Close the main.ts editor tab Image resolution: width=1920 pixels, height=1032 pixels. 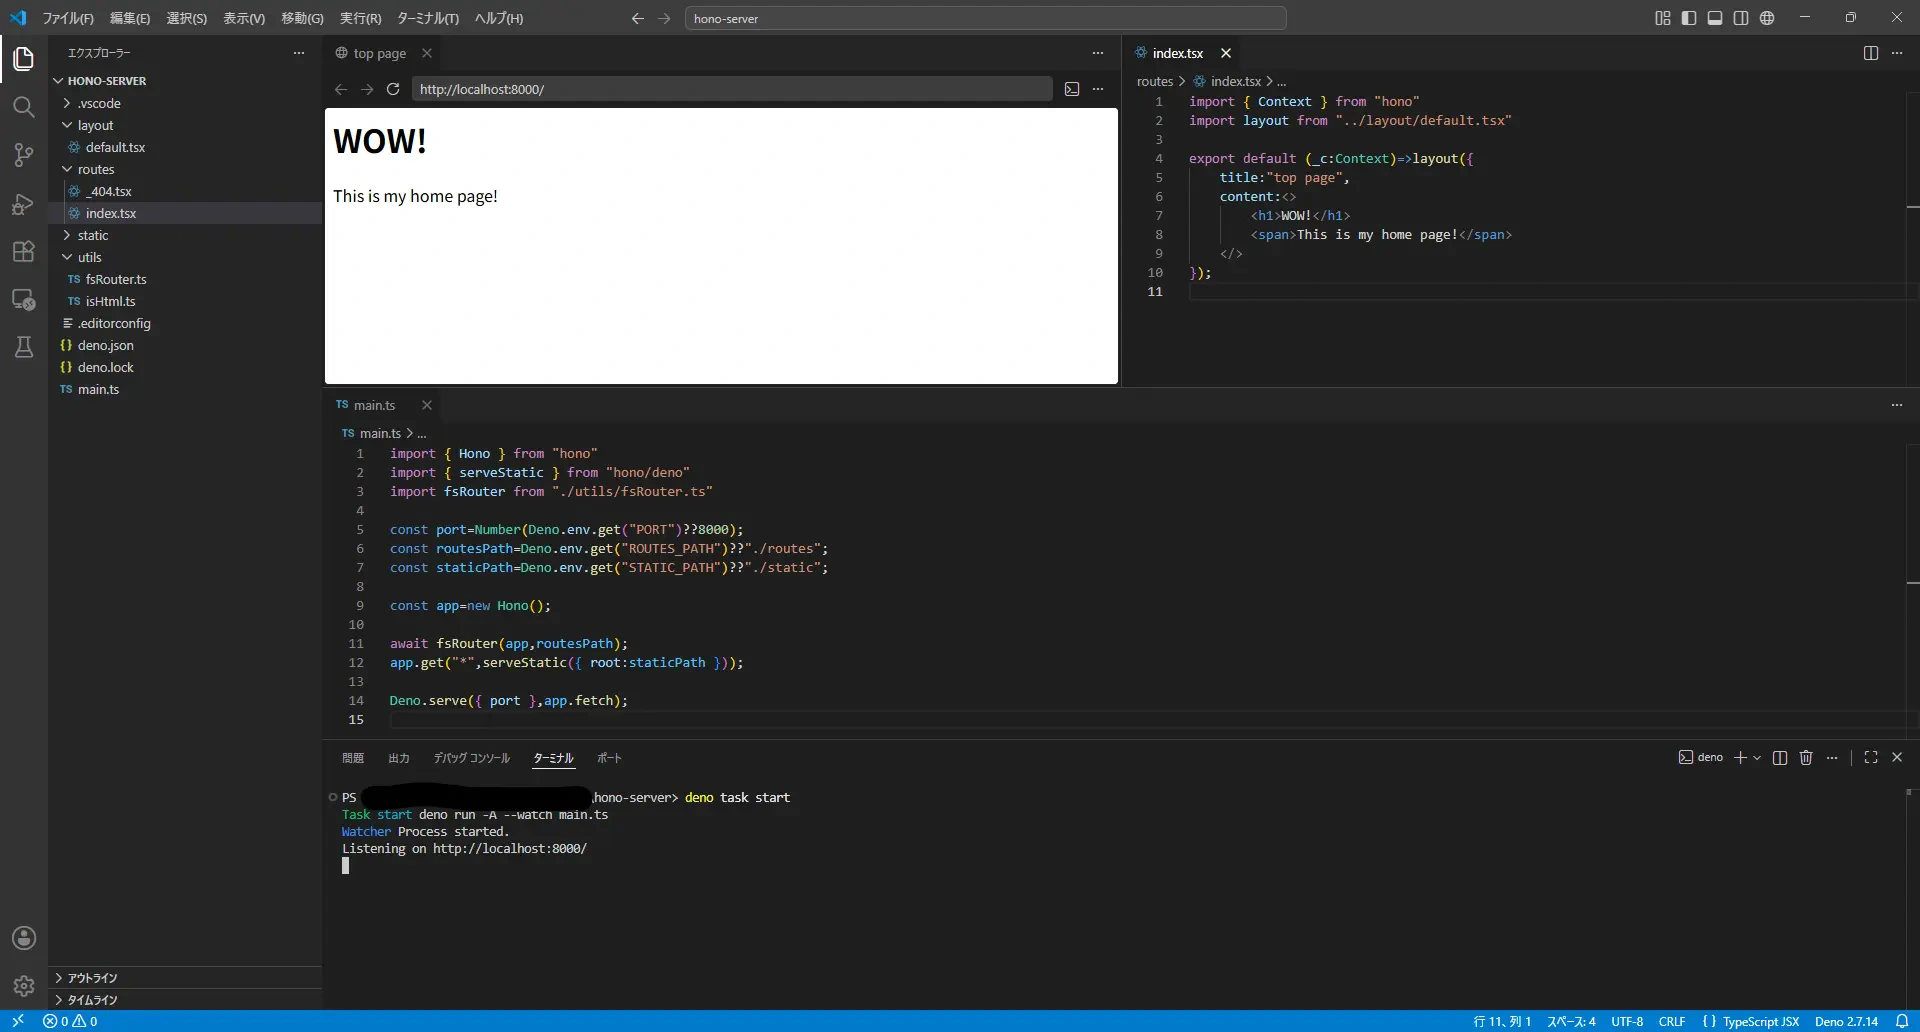point(427,405)
